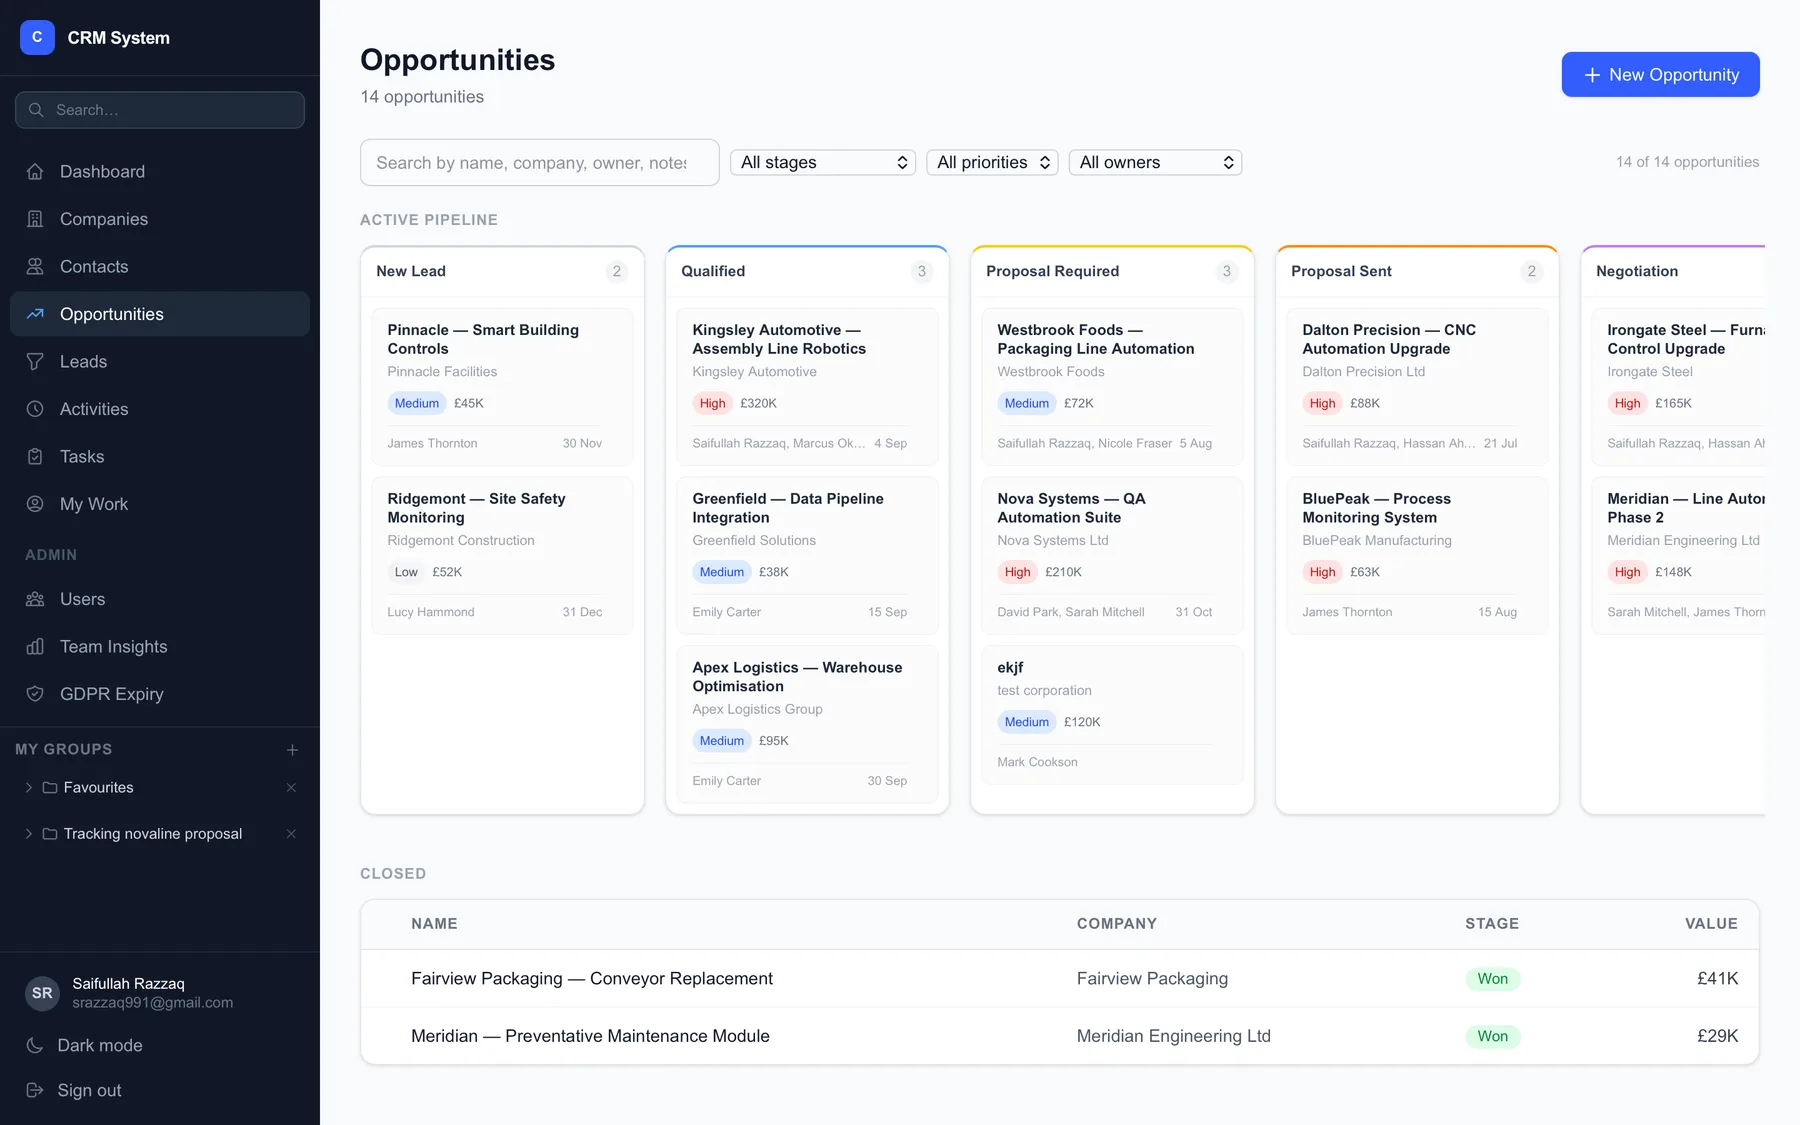
Task: Open Greenfield Data Pipeline Integration card
Action: tap(807, 555)
